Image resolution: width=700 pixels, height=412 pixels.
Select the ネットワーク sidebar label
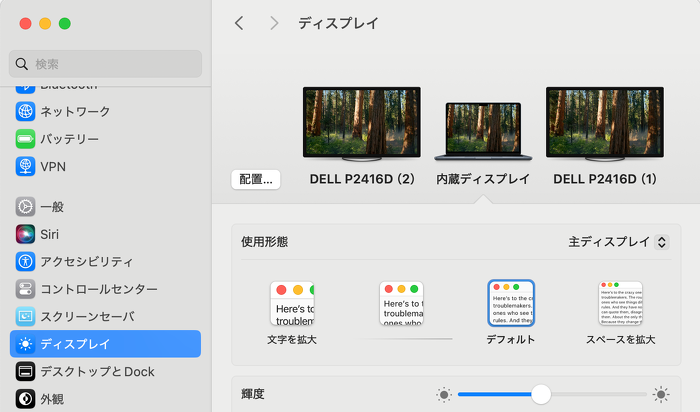(75, 112)
